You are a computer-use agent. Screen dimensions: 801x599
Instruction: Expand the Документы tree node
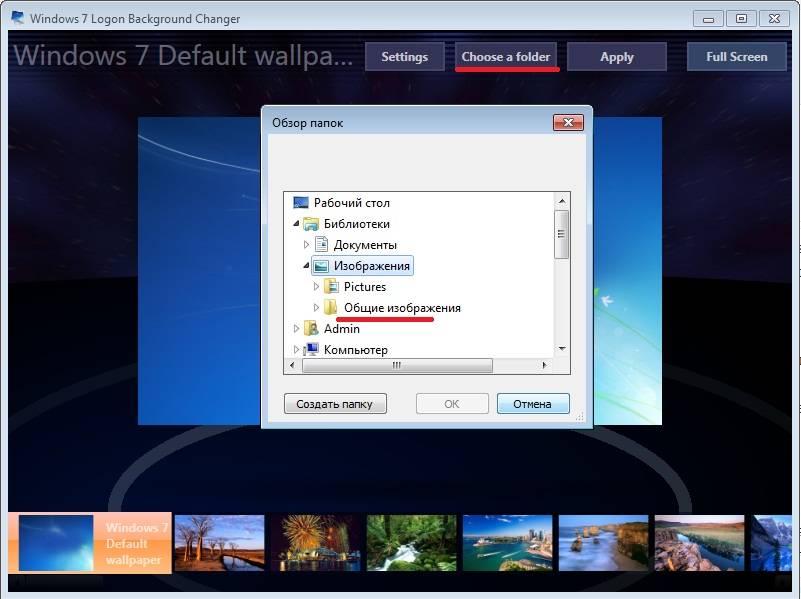pyautogui.click(x=306, y=245)
